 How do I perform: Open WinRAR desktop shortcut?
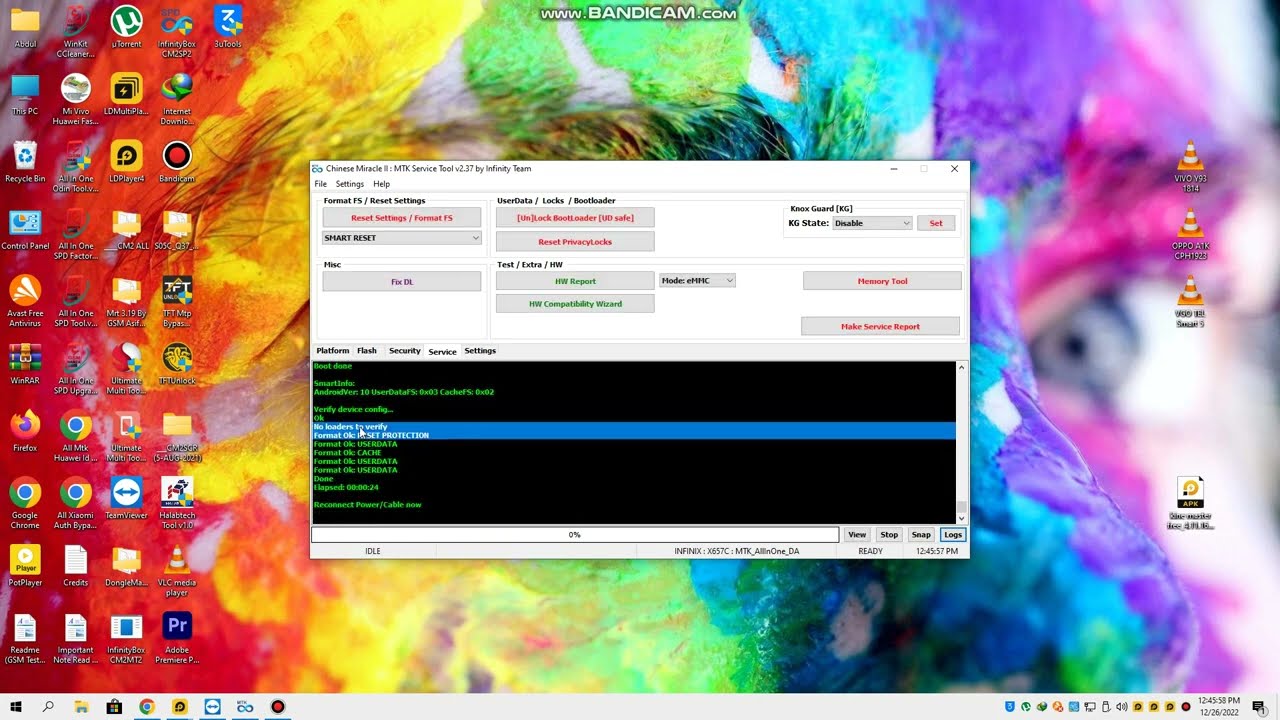(x=25, y=365)
